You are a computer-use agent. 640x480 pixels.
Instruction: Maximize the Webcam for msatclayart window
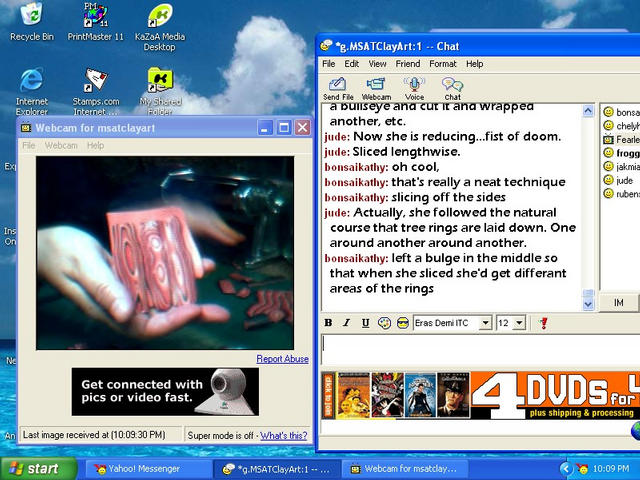(284, 128)
